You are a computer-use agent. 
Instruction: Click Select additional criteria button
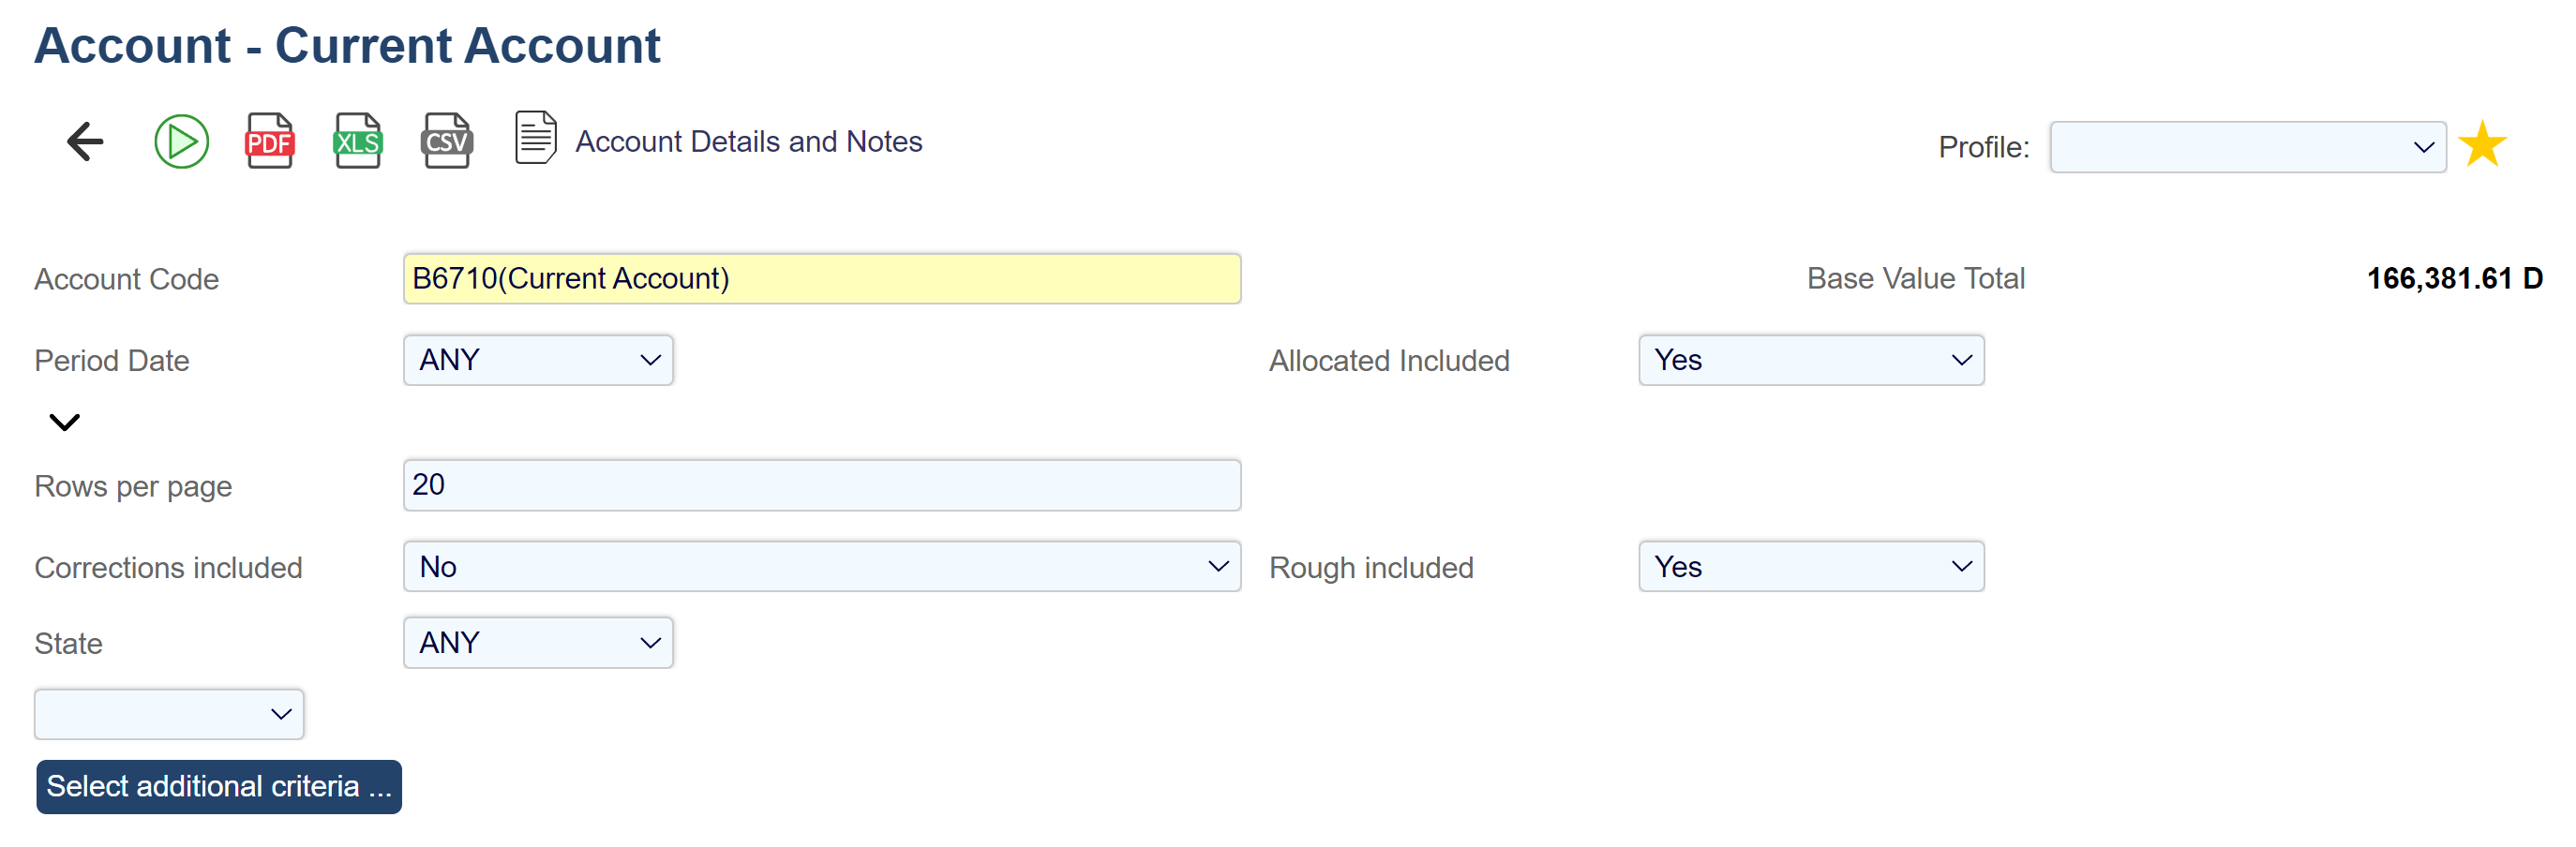pyautogui.click(x=219, y=786)
